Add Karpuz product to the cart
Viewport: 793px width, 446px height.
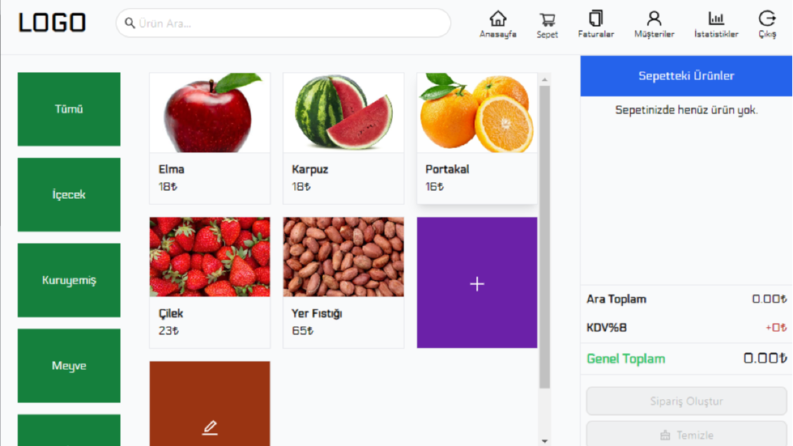tap(343, 138)
